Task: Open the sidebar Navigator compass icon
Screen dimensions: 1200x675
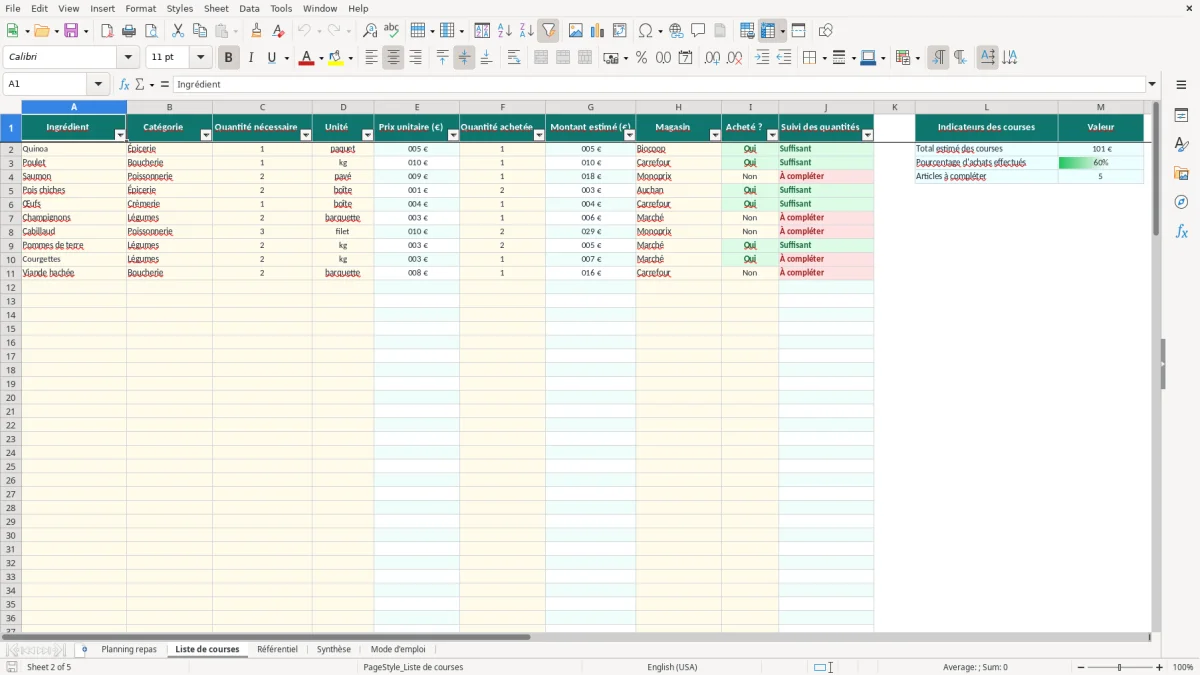Action: (1181, 202)
